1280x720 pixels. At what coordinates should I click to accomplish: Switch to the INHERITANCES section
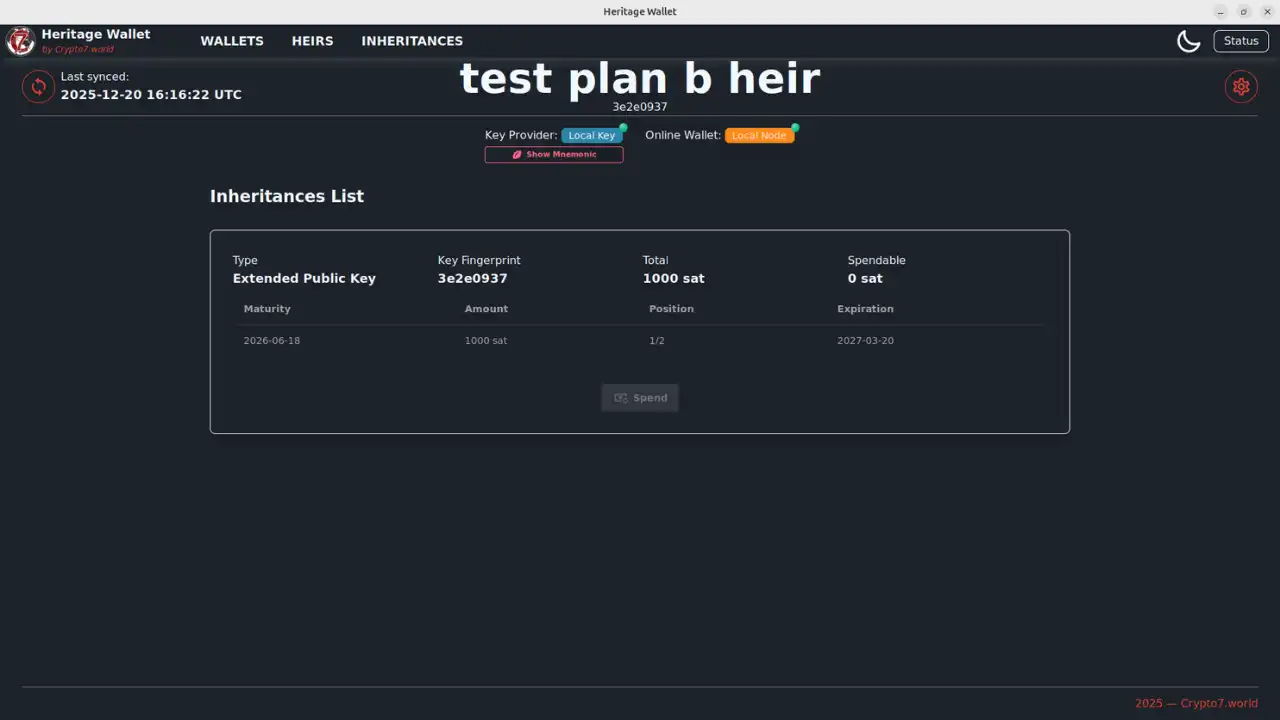click(412, 41)
